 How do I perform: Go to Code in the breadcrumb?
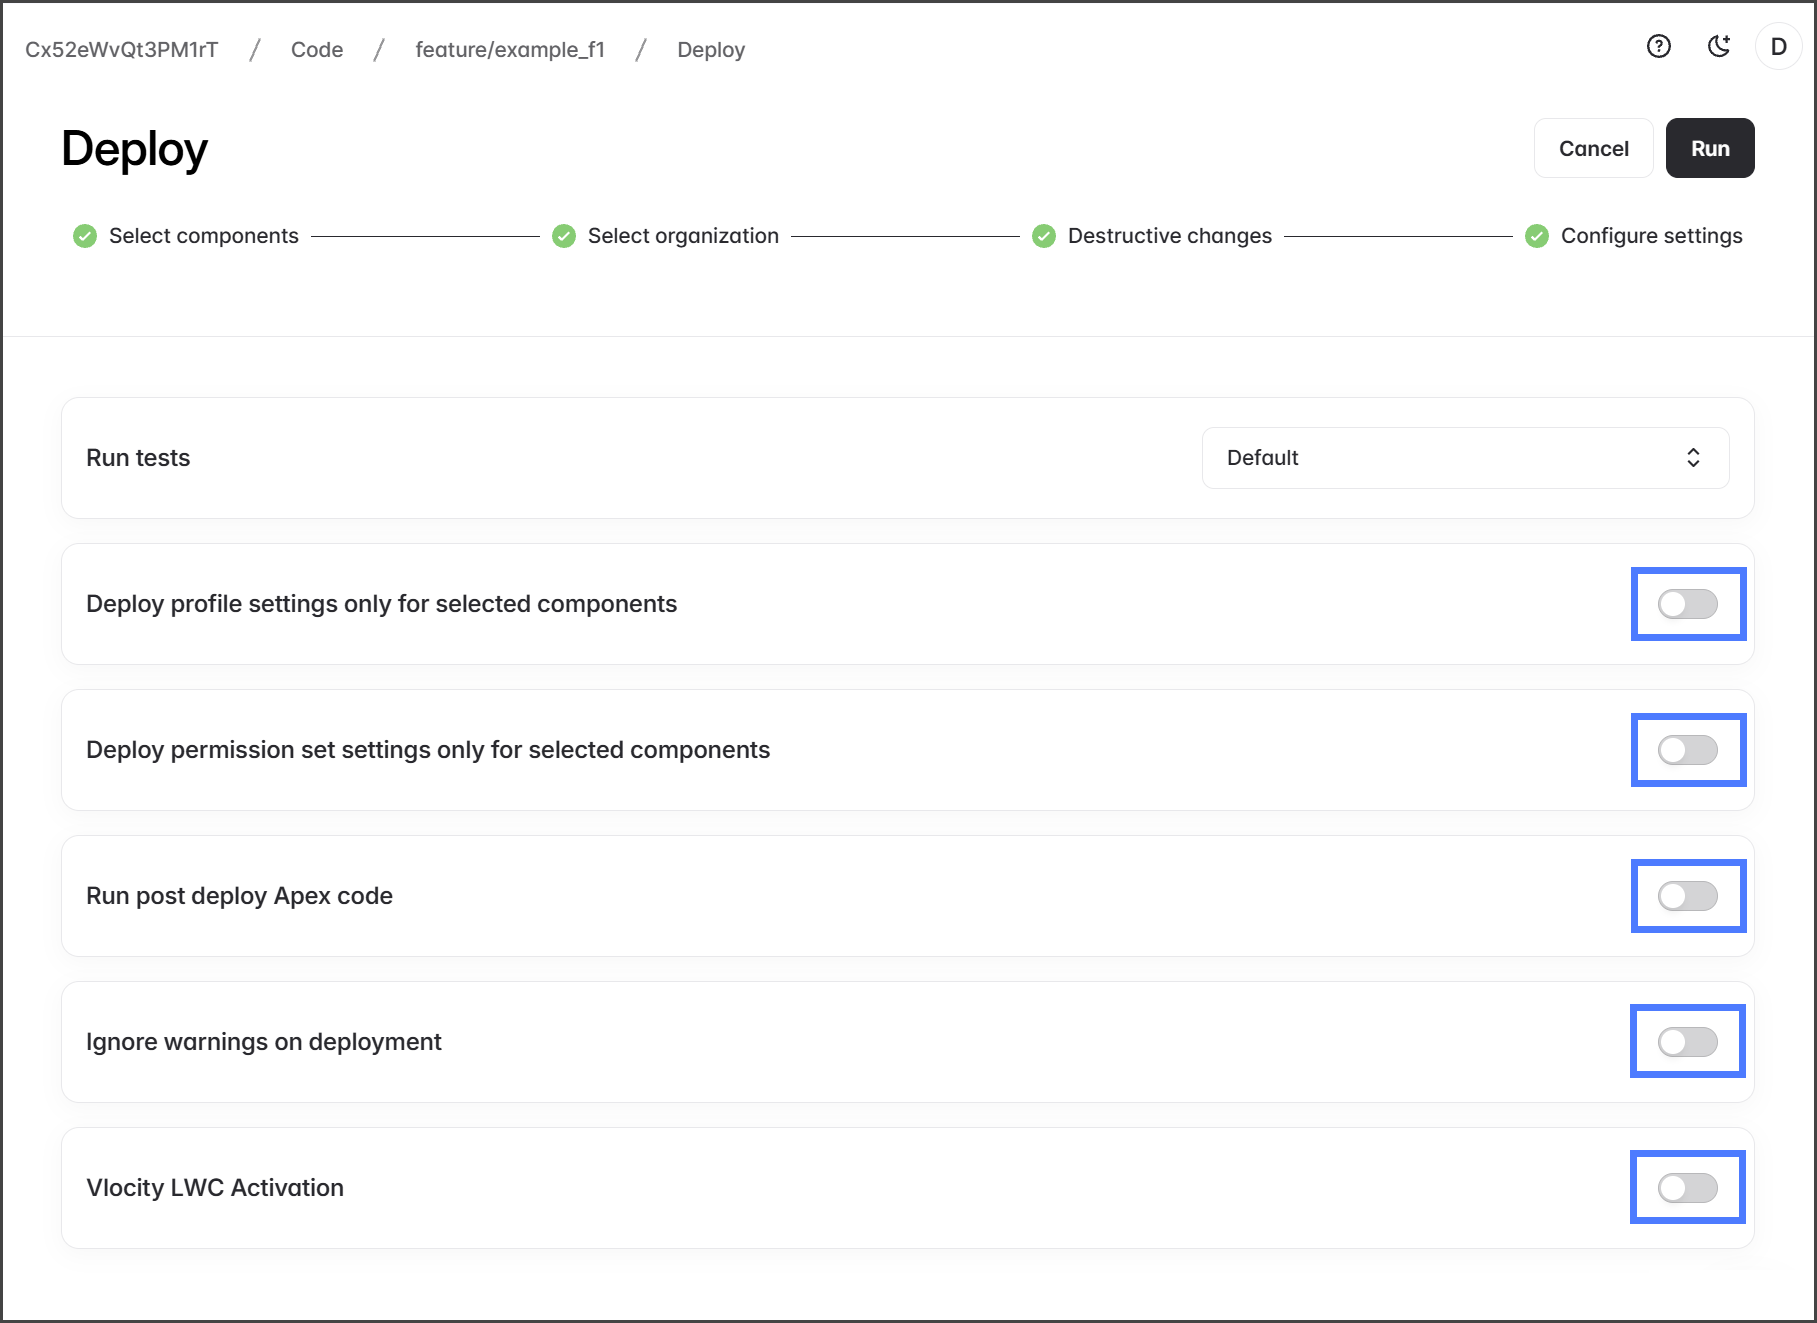pyautogui.click(x=317, y=50)
